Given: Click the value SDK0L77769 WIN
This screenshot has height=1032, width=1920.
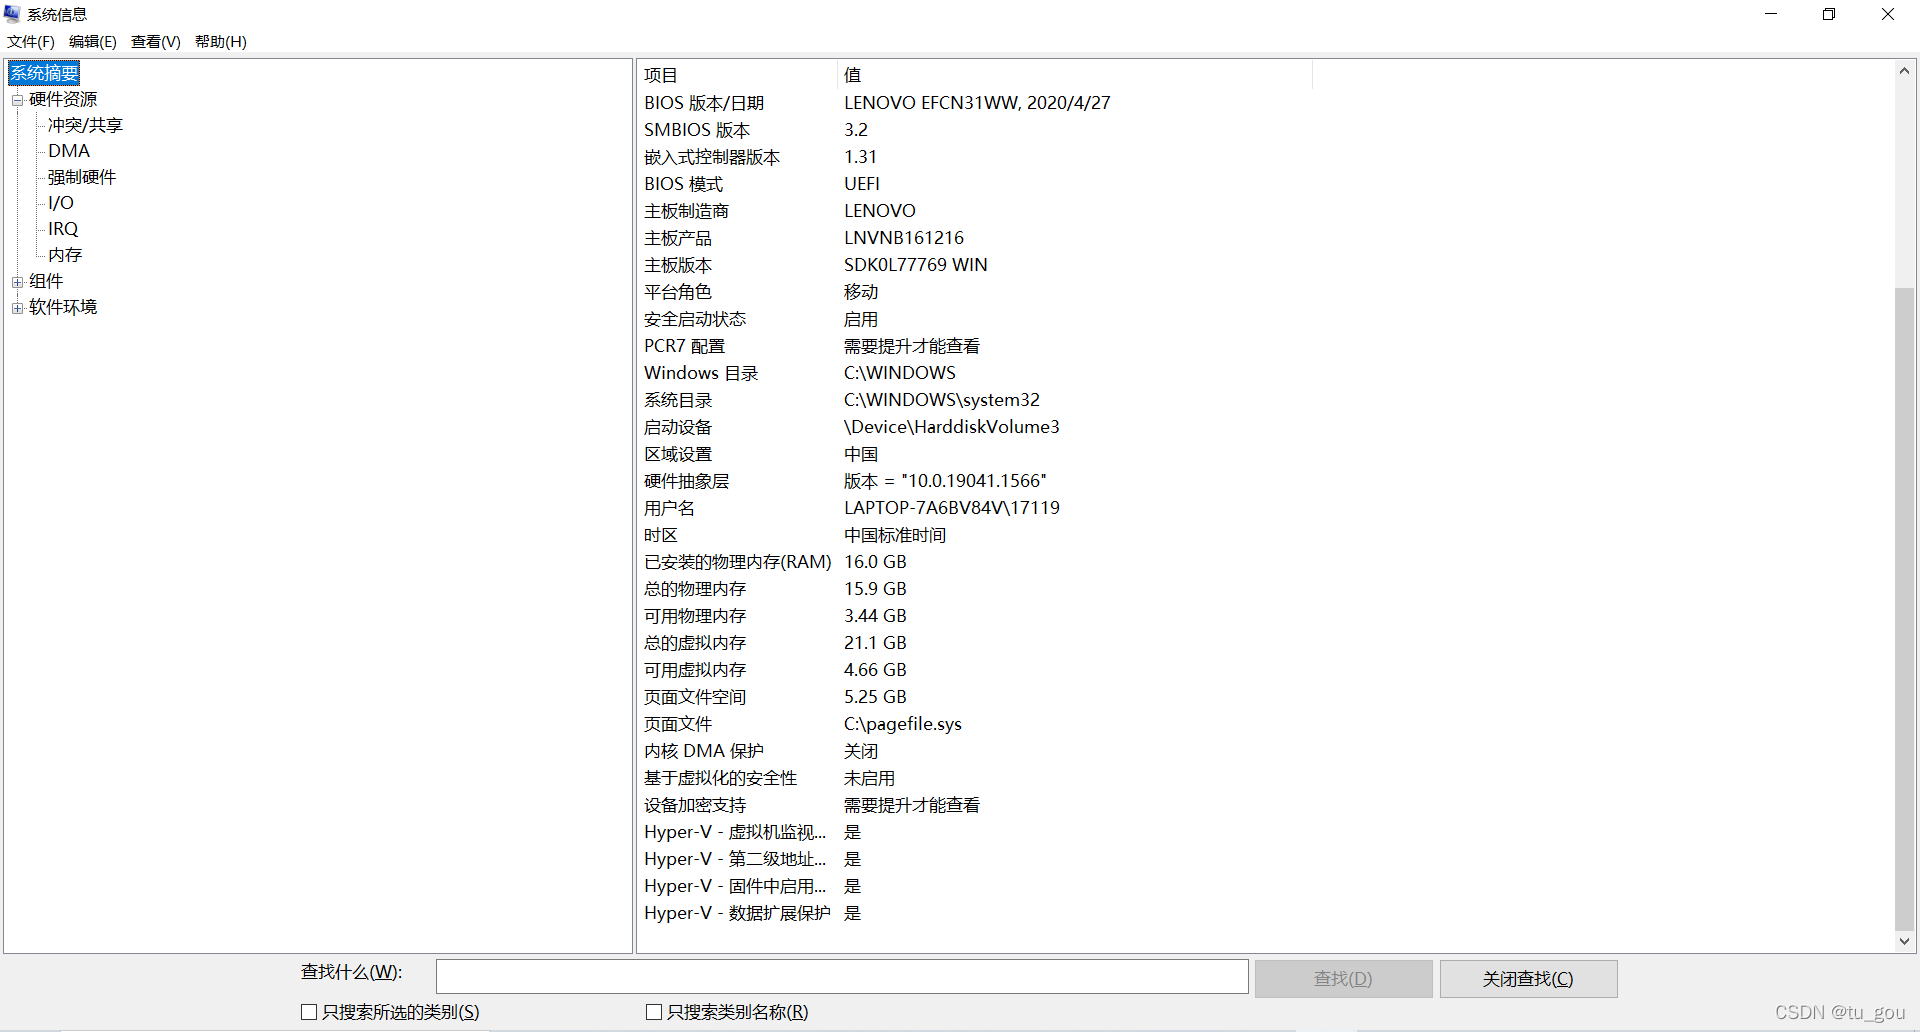Looking at the screenshot, I should pyautogui.click(x=916, y=265).
